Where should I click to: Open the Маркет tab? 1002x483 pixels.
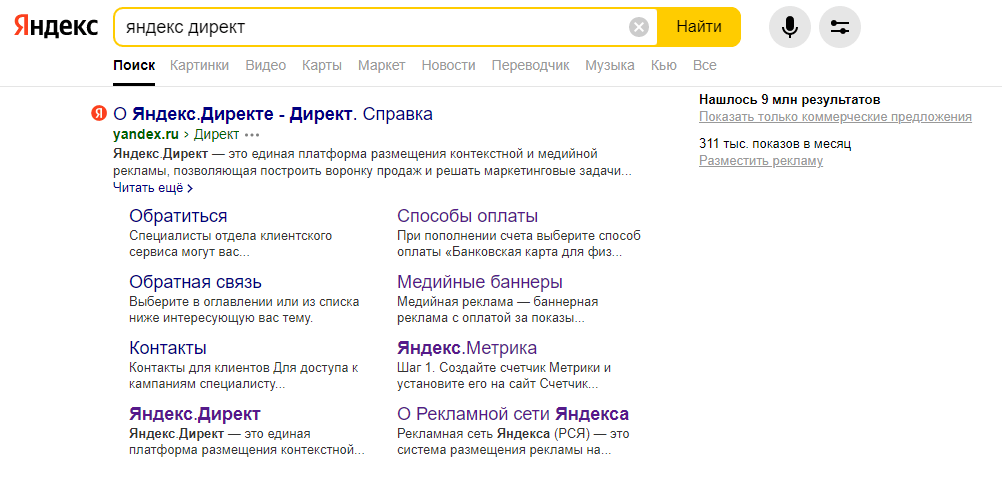pos(382,65)
